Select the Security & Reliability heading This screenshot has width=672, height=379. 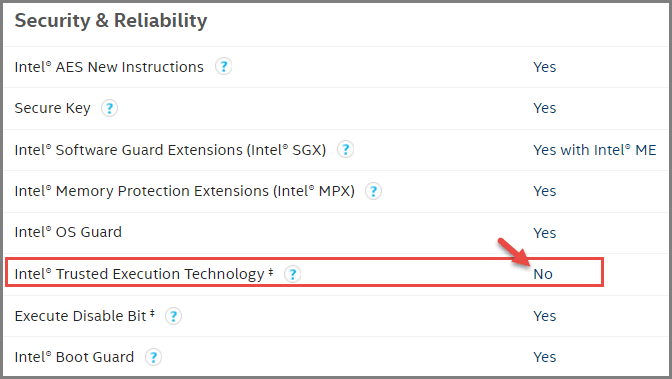point(111,21)
